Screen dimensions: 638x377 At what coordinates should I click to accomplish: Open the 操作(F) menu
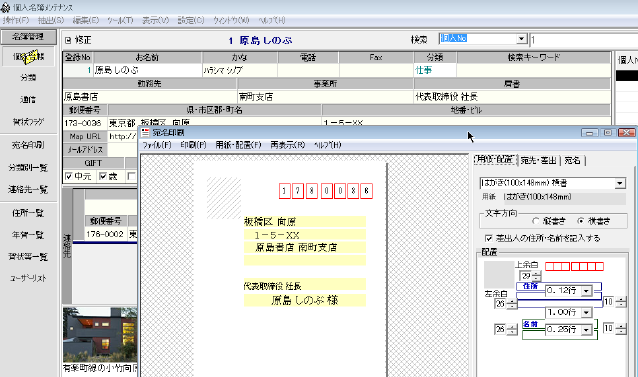tap(16, 20)
